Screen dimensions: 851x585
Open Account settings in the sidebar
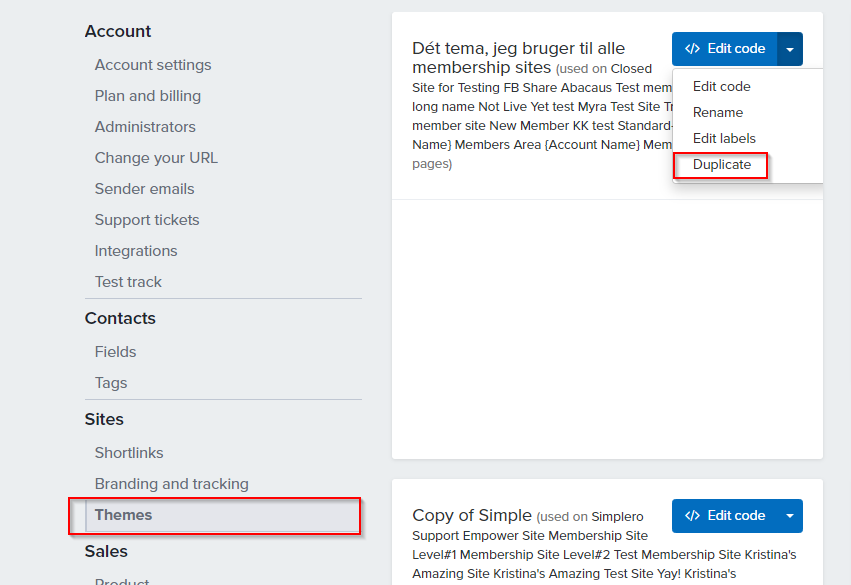153,65
